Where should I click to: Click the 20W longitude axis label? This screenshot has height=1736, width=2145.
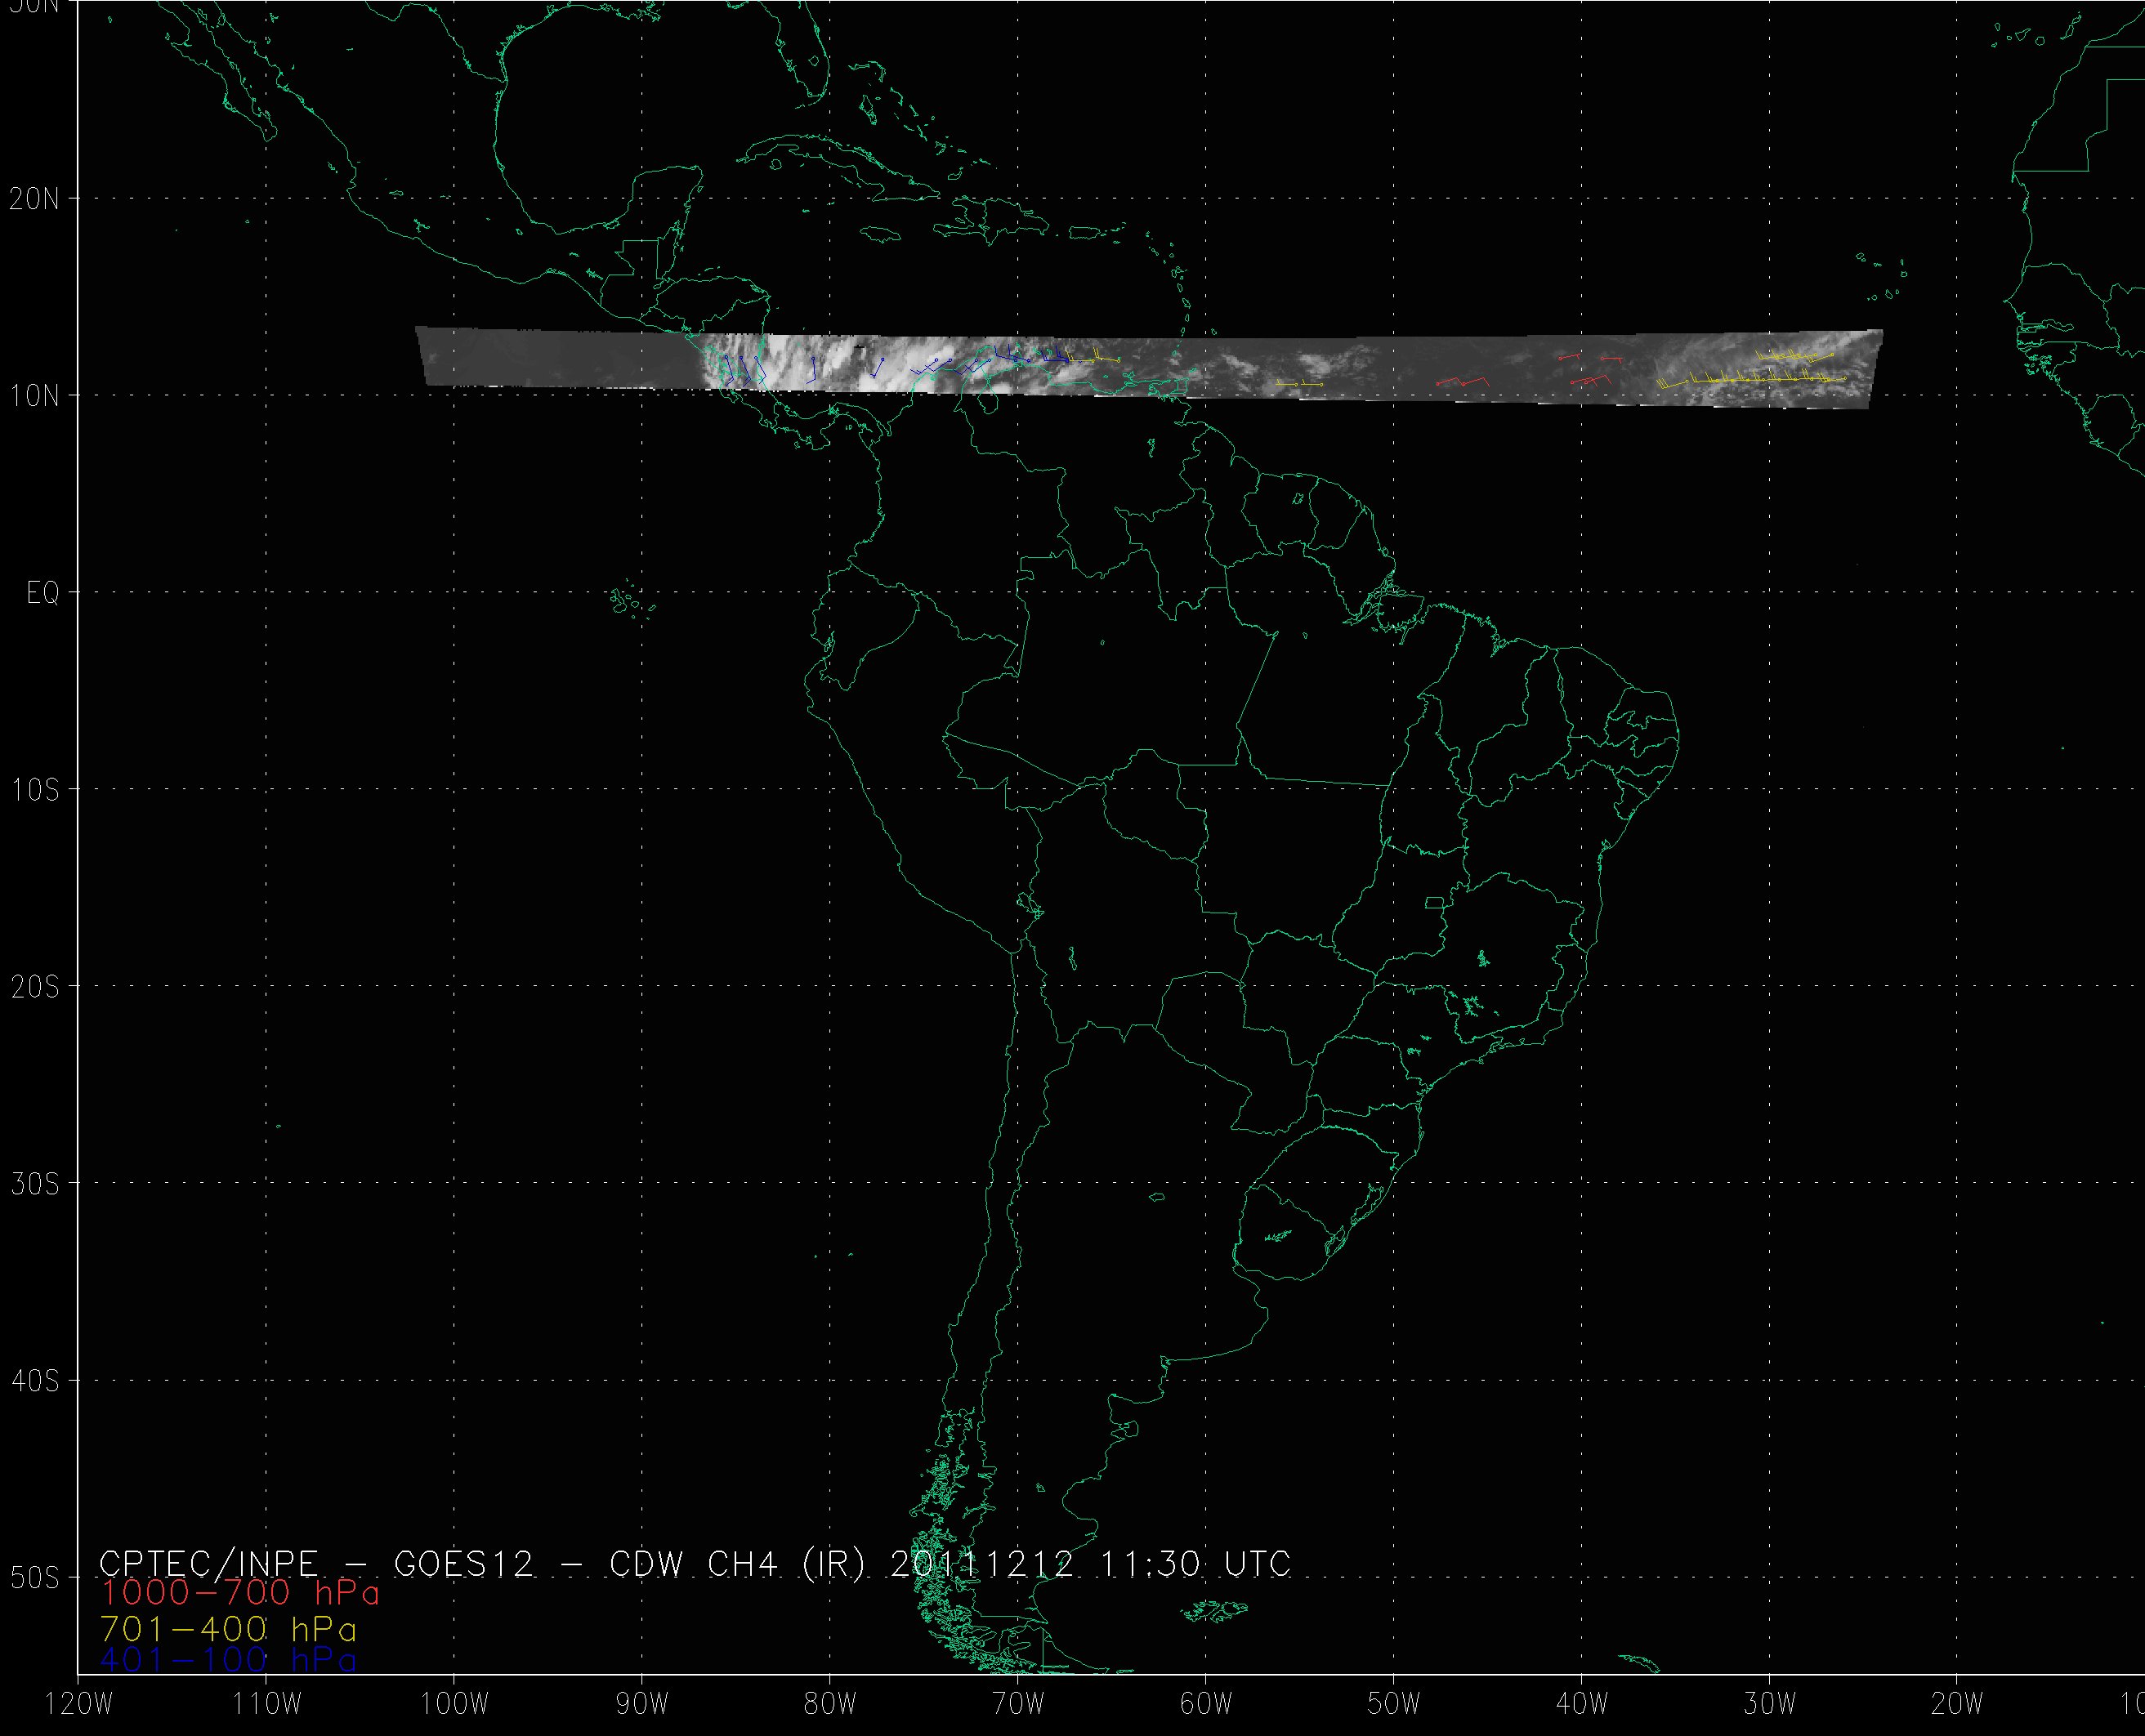point(1957,1705)
